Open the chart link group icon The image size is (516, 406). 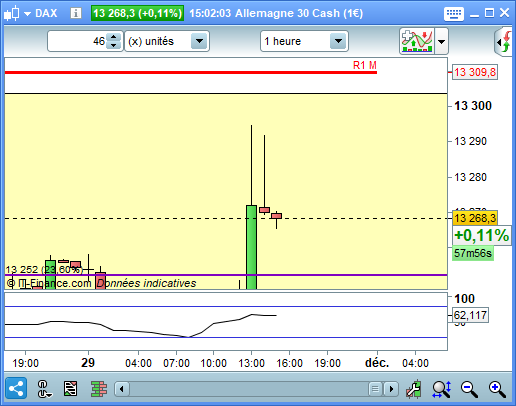(44, 389)
